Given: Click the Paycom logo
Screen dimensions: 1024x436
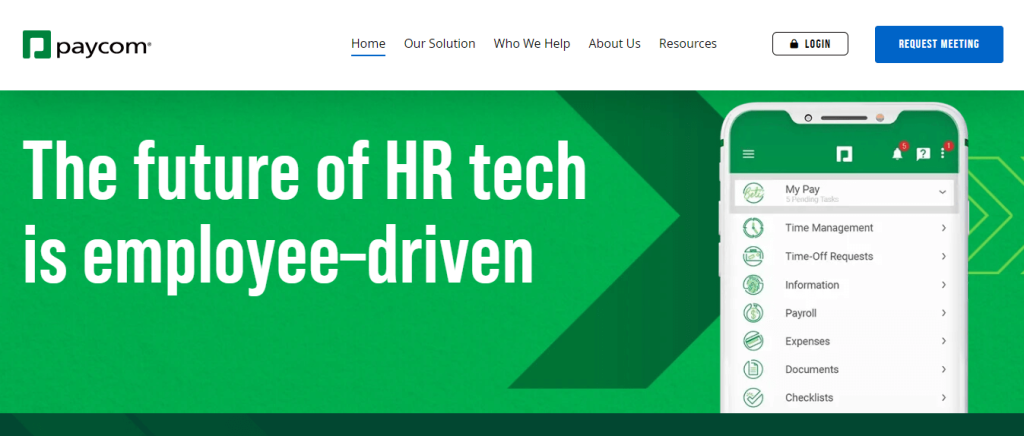Looking at the screenshot, I should [87, 44].
